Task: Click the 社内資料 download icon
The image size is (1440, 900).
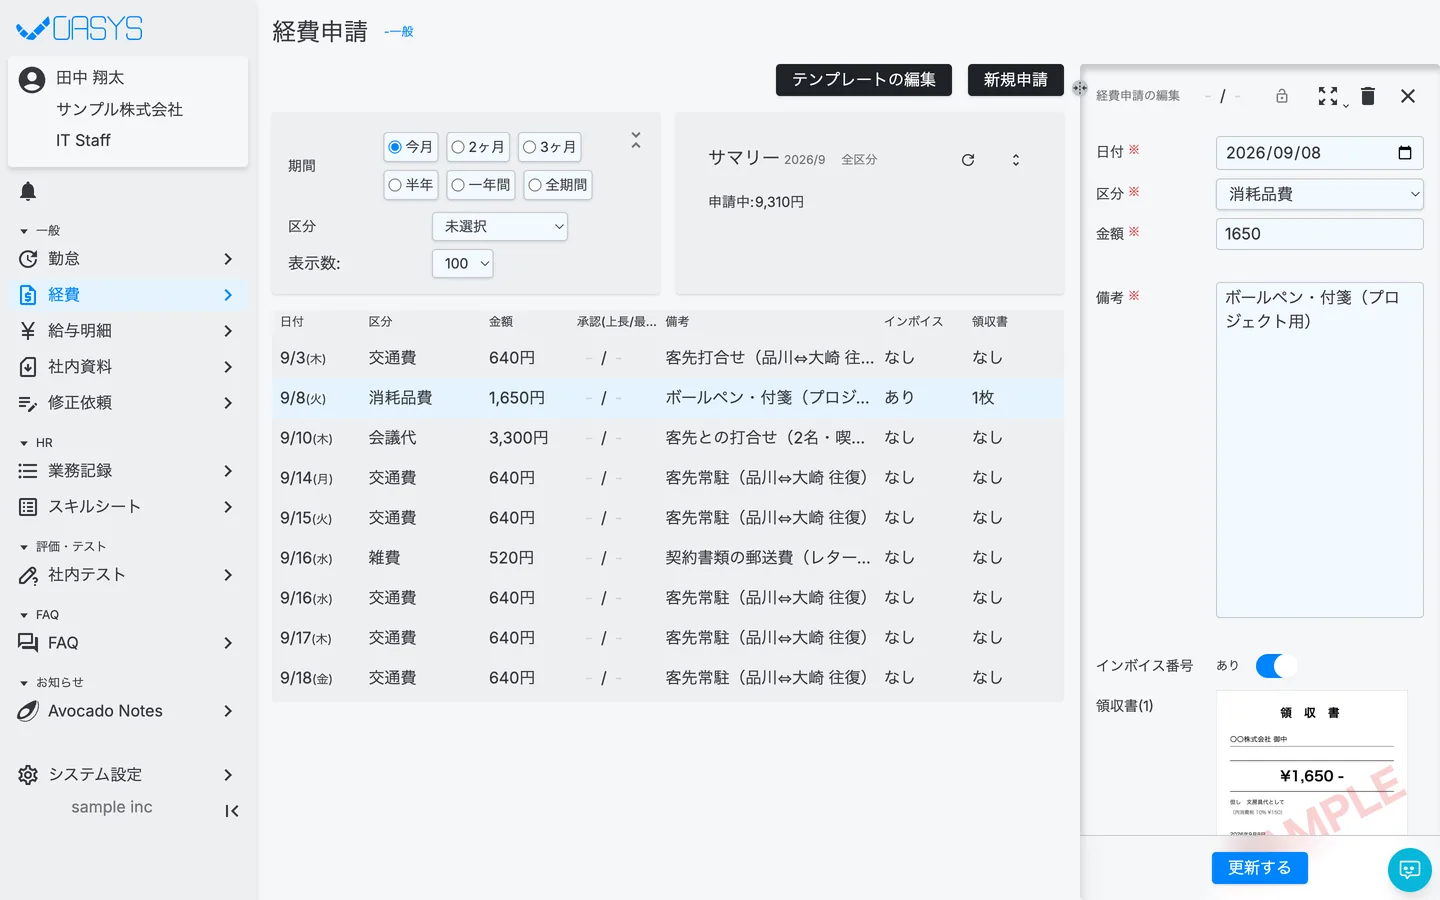Action: [x=28, y=367]
